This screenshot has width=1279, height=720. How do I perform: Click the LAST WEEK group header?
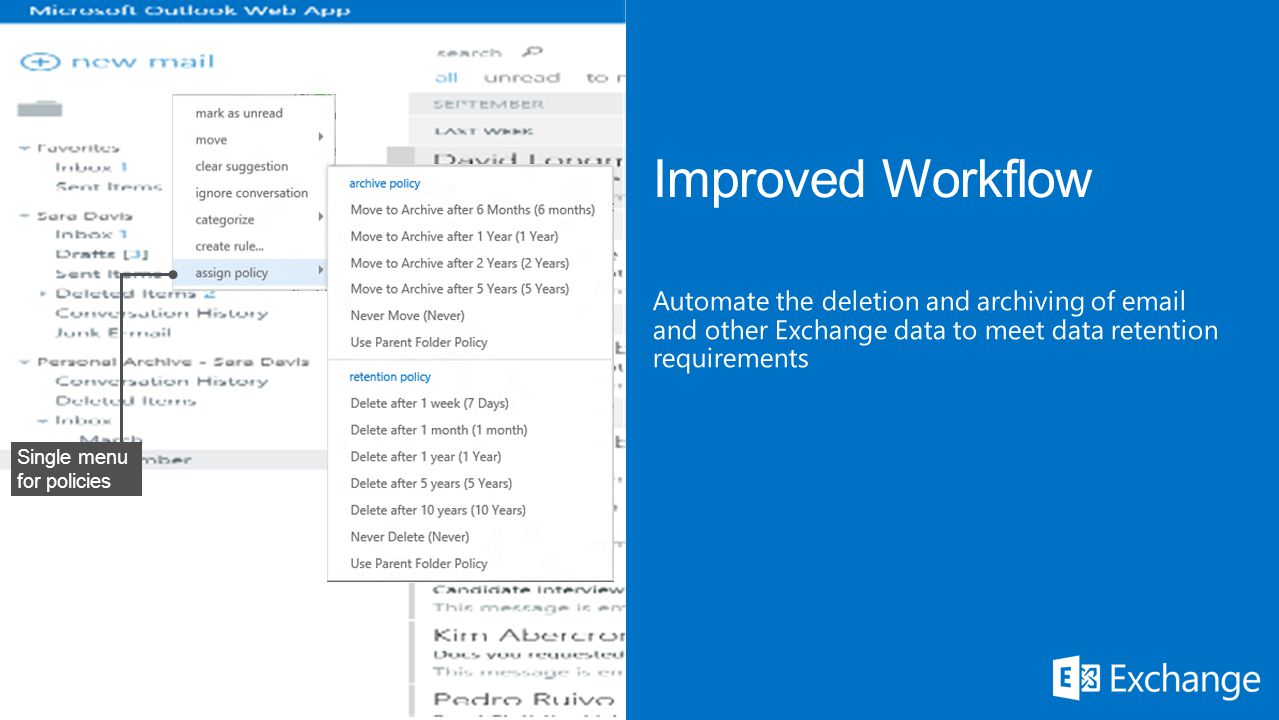(x=484, y=131)
